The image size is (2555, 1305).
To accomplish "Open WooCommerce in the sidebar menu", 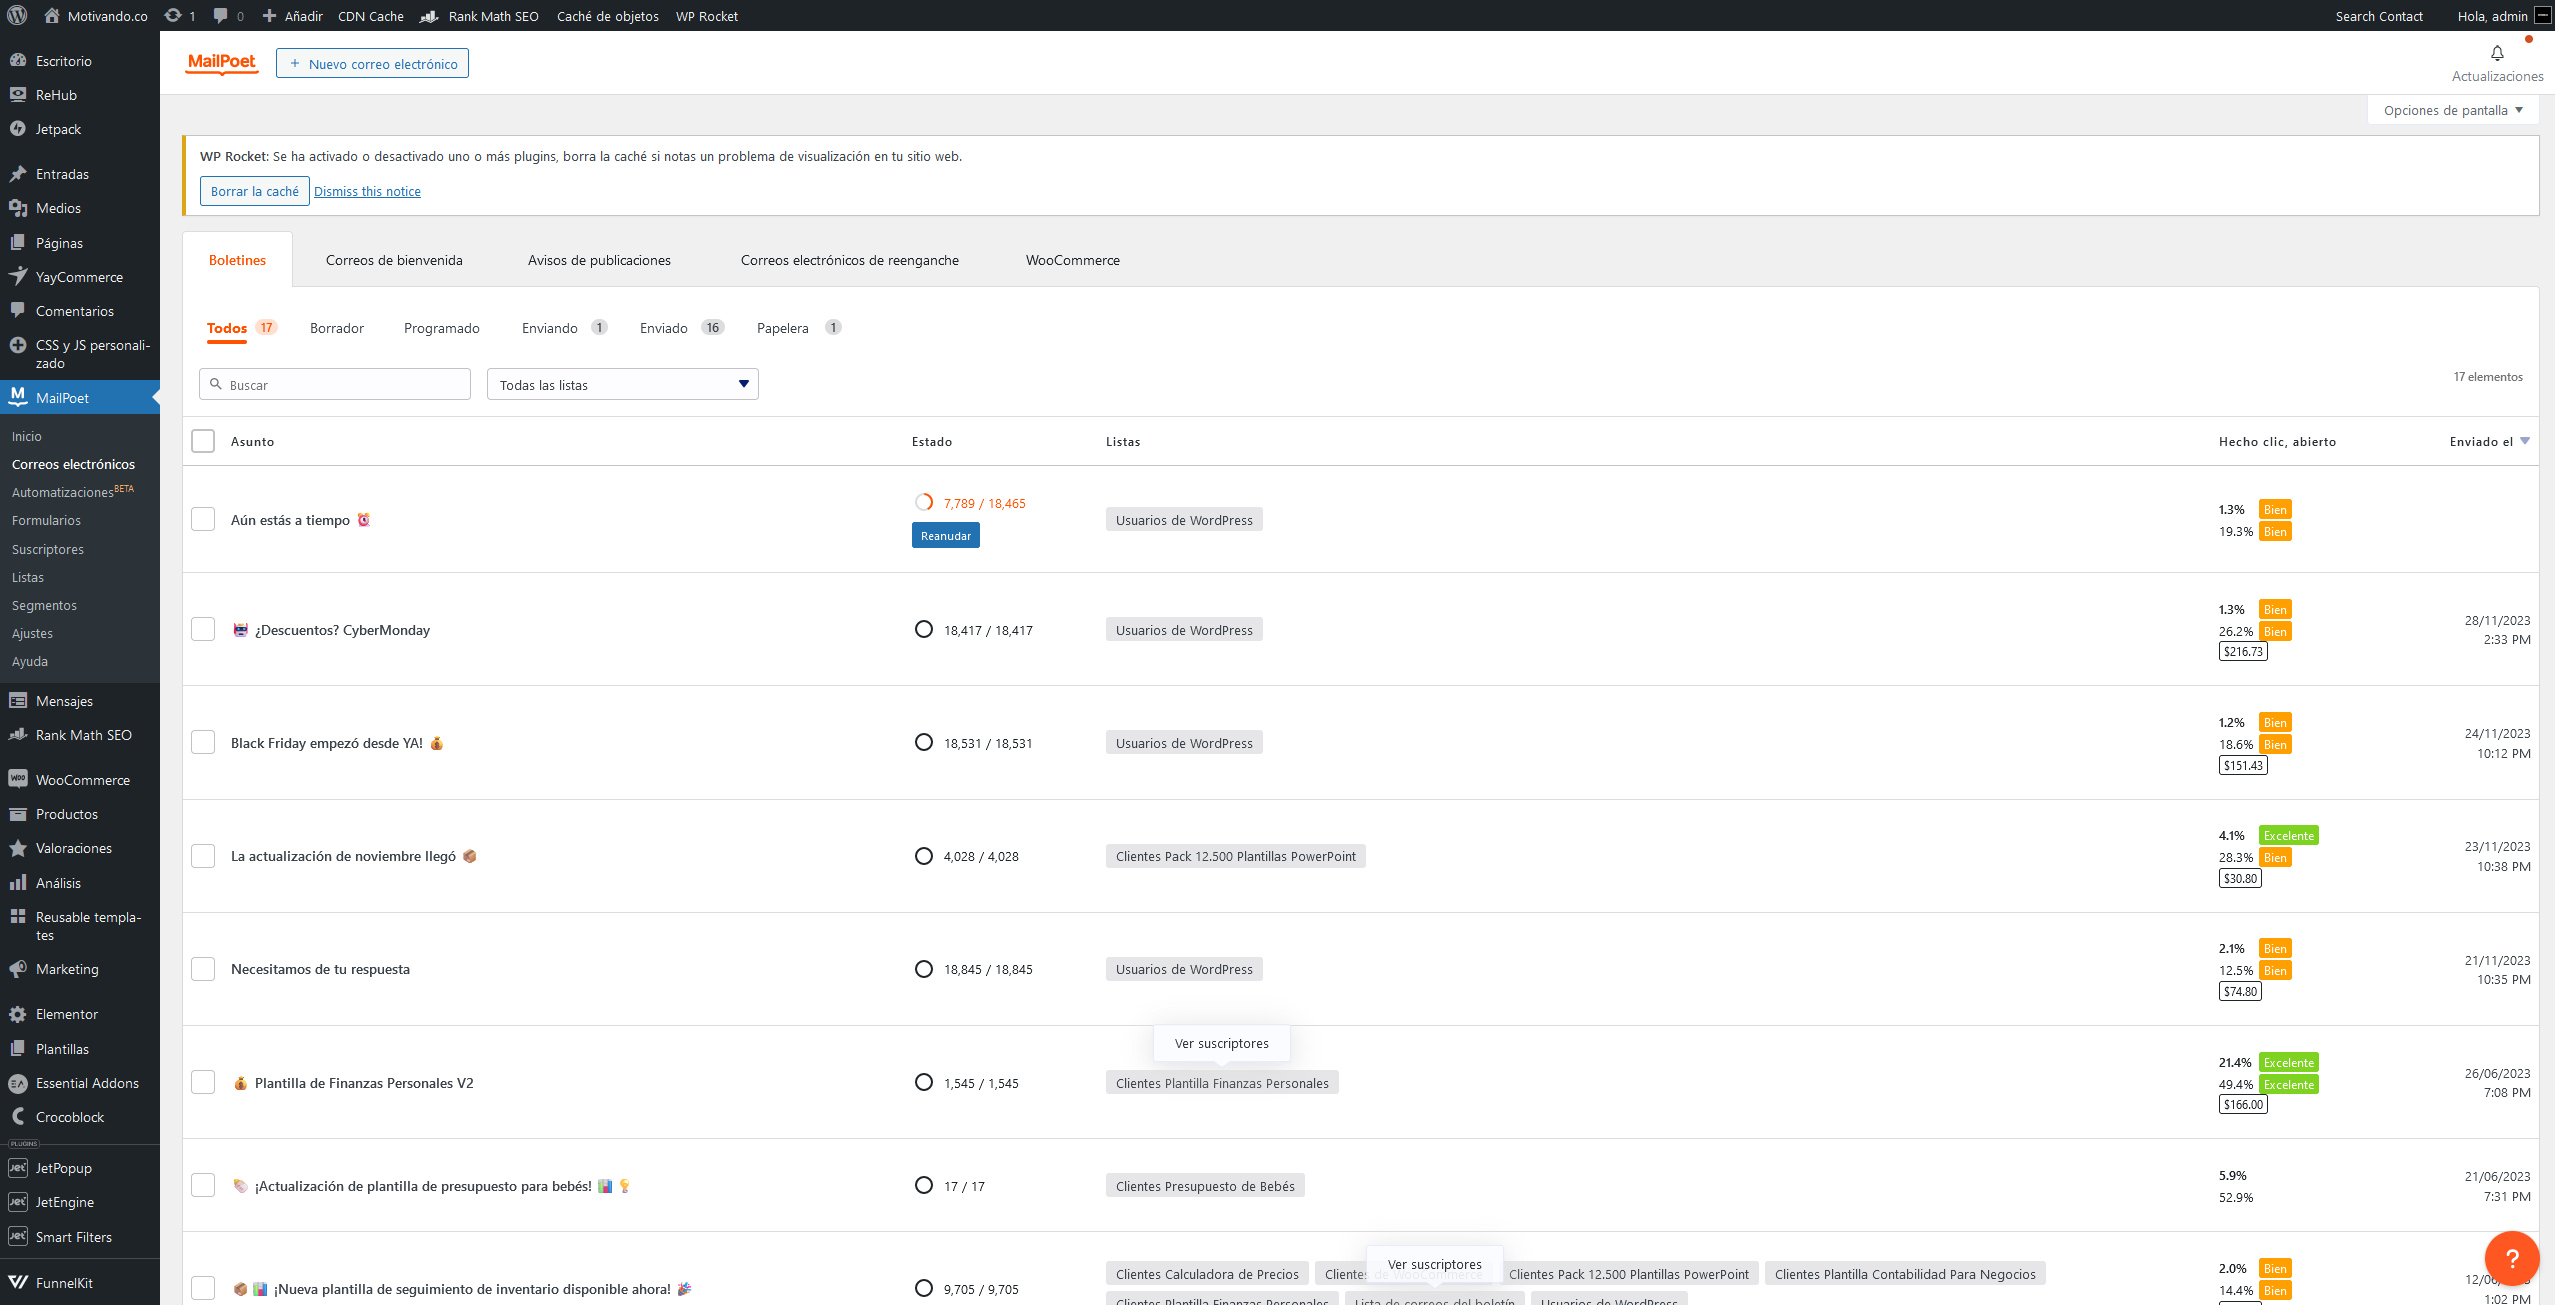I will (x=82, y=780).
